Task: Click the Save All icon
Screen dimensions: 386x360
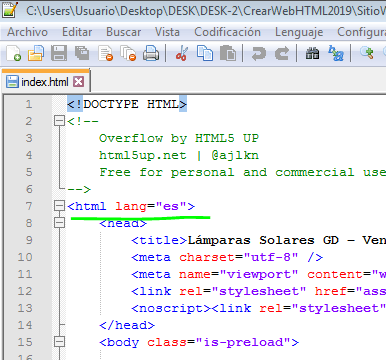Action: (x=82, y=53)
